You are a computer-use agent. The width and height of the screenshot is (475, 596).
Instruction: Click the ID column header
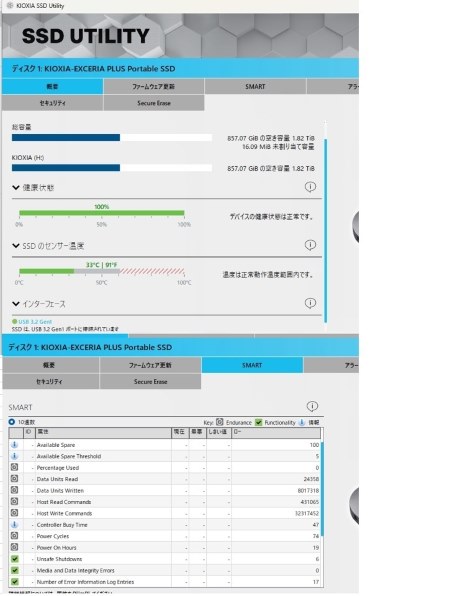(29, 432)
